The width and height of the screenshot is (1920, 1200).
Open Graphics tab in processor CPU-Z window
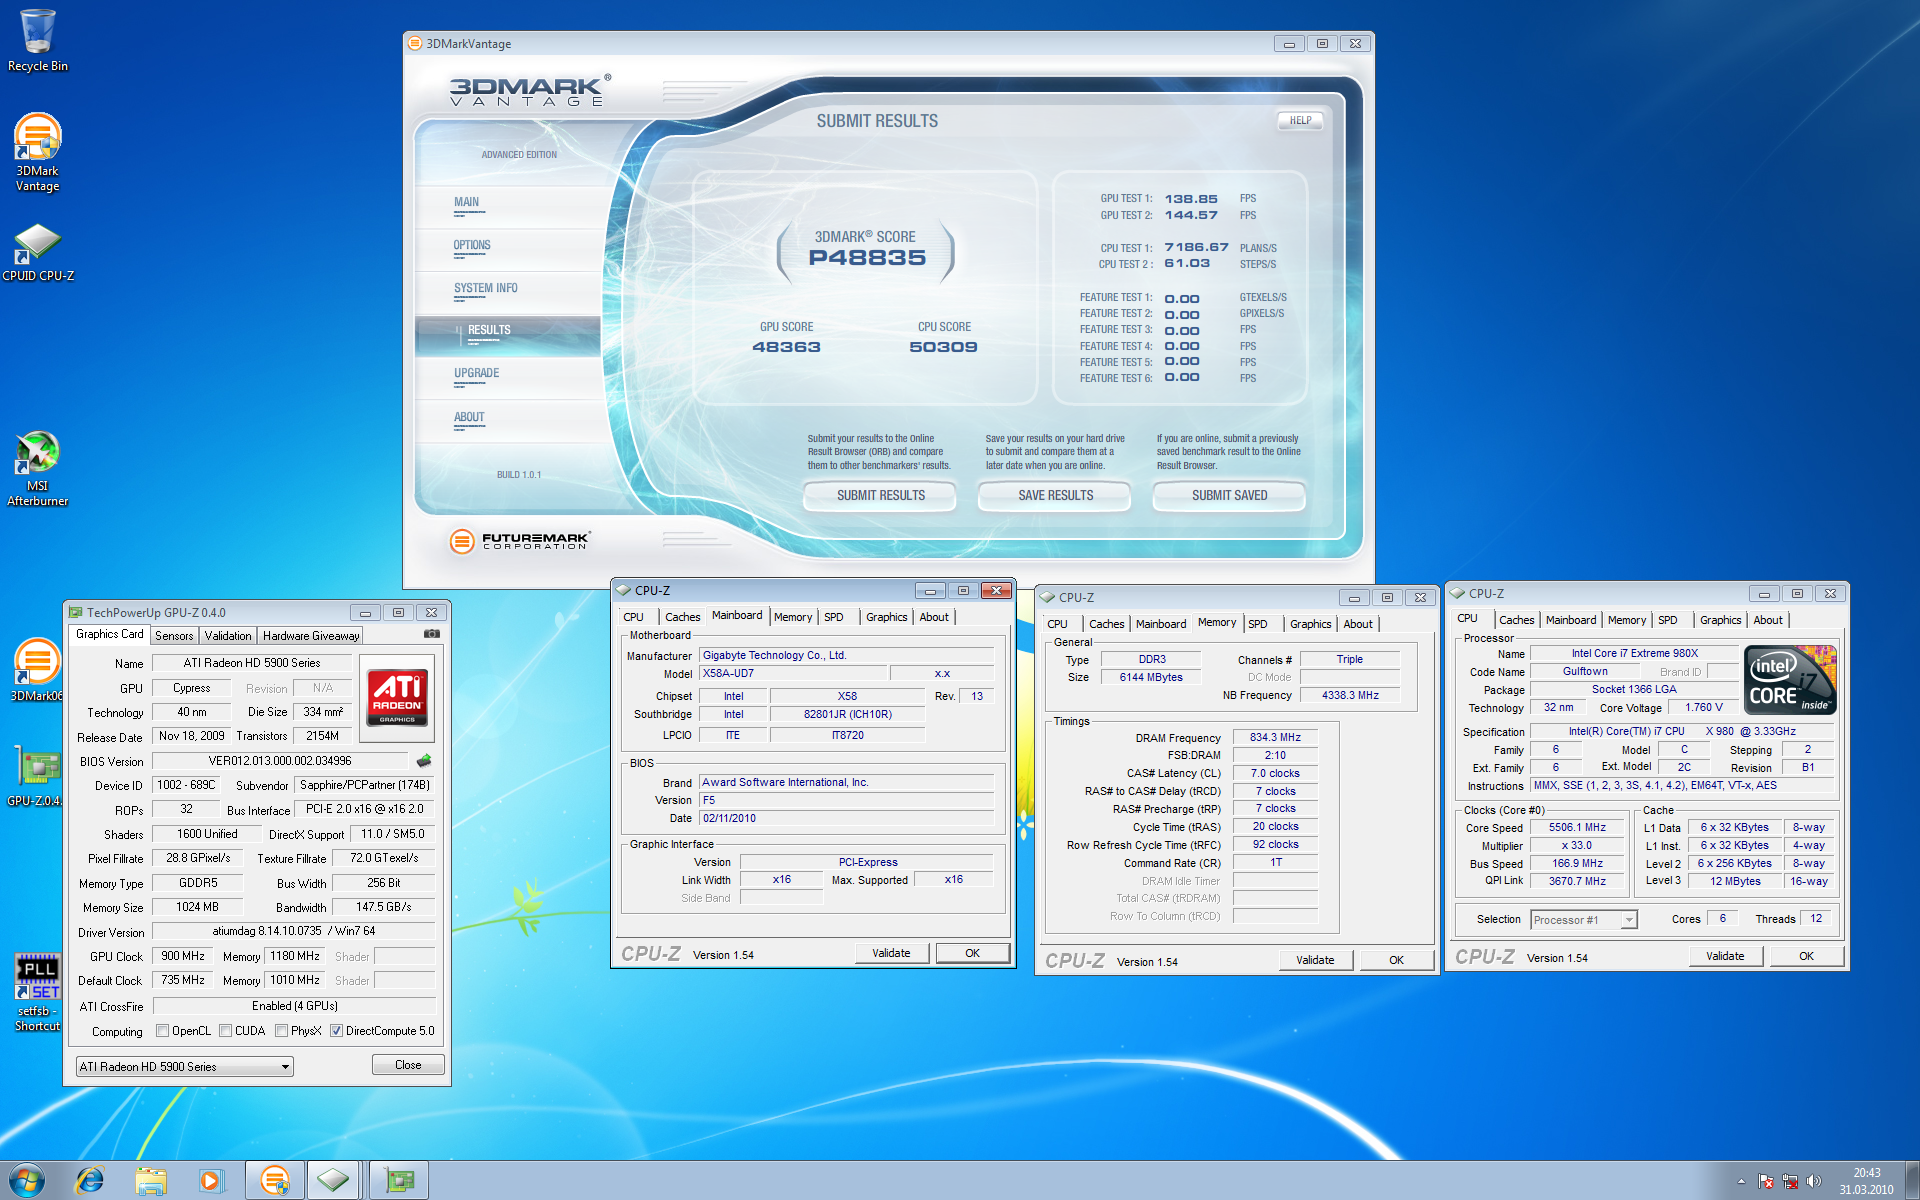point(1720,620)
